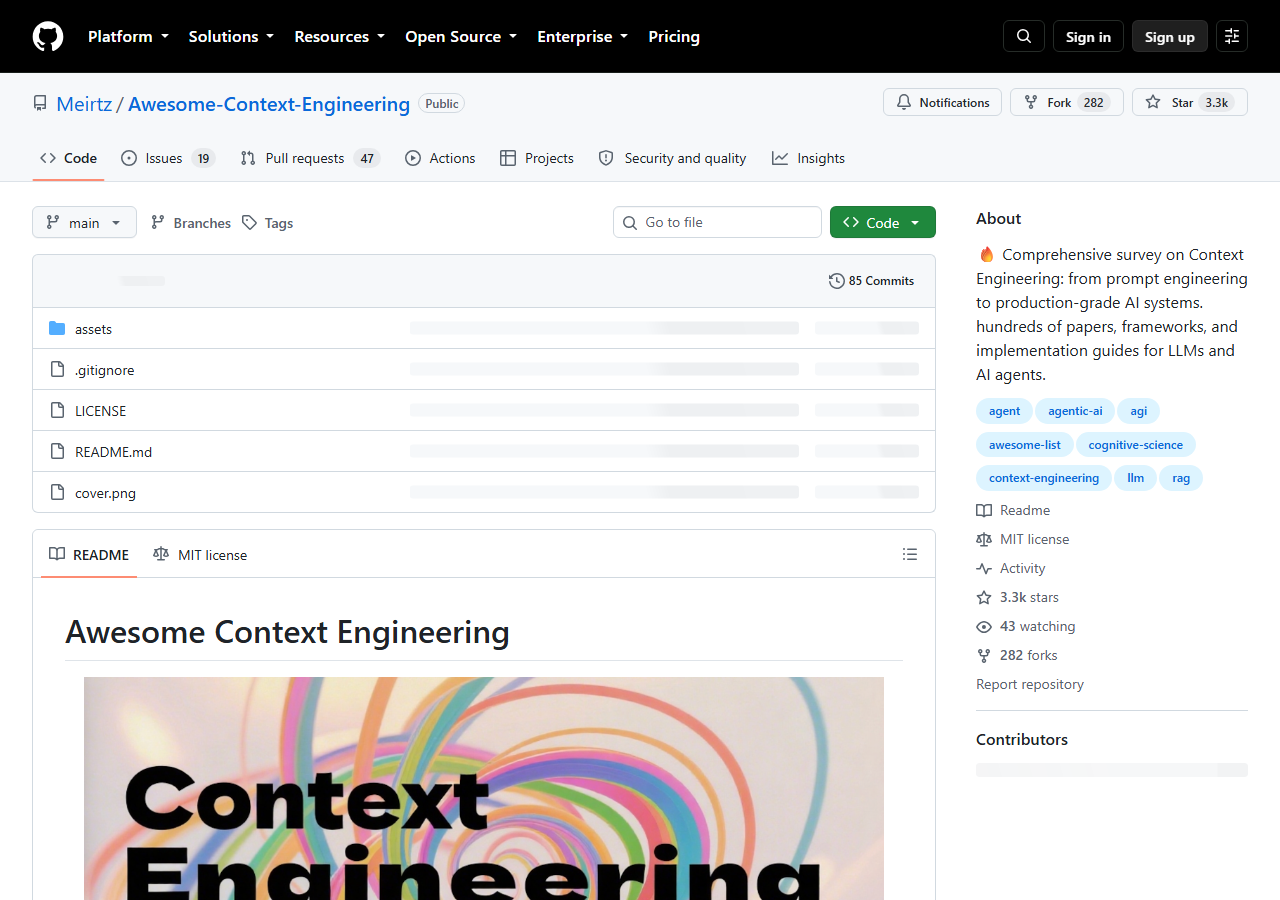Screen dimensions: 1280x900
Task: Click the assets folder icon
Action: pyautogui.click(x=57, y=329)
